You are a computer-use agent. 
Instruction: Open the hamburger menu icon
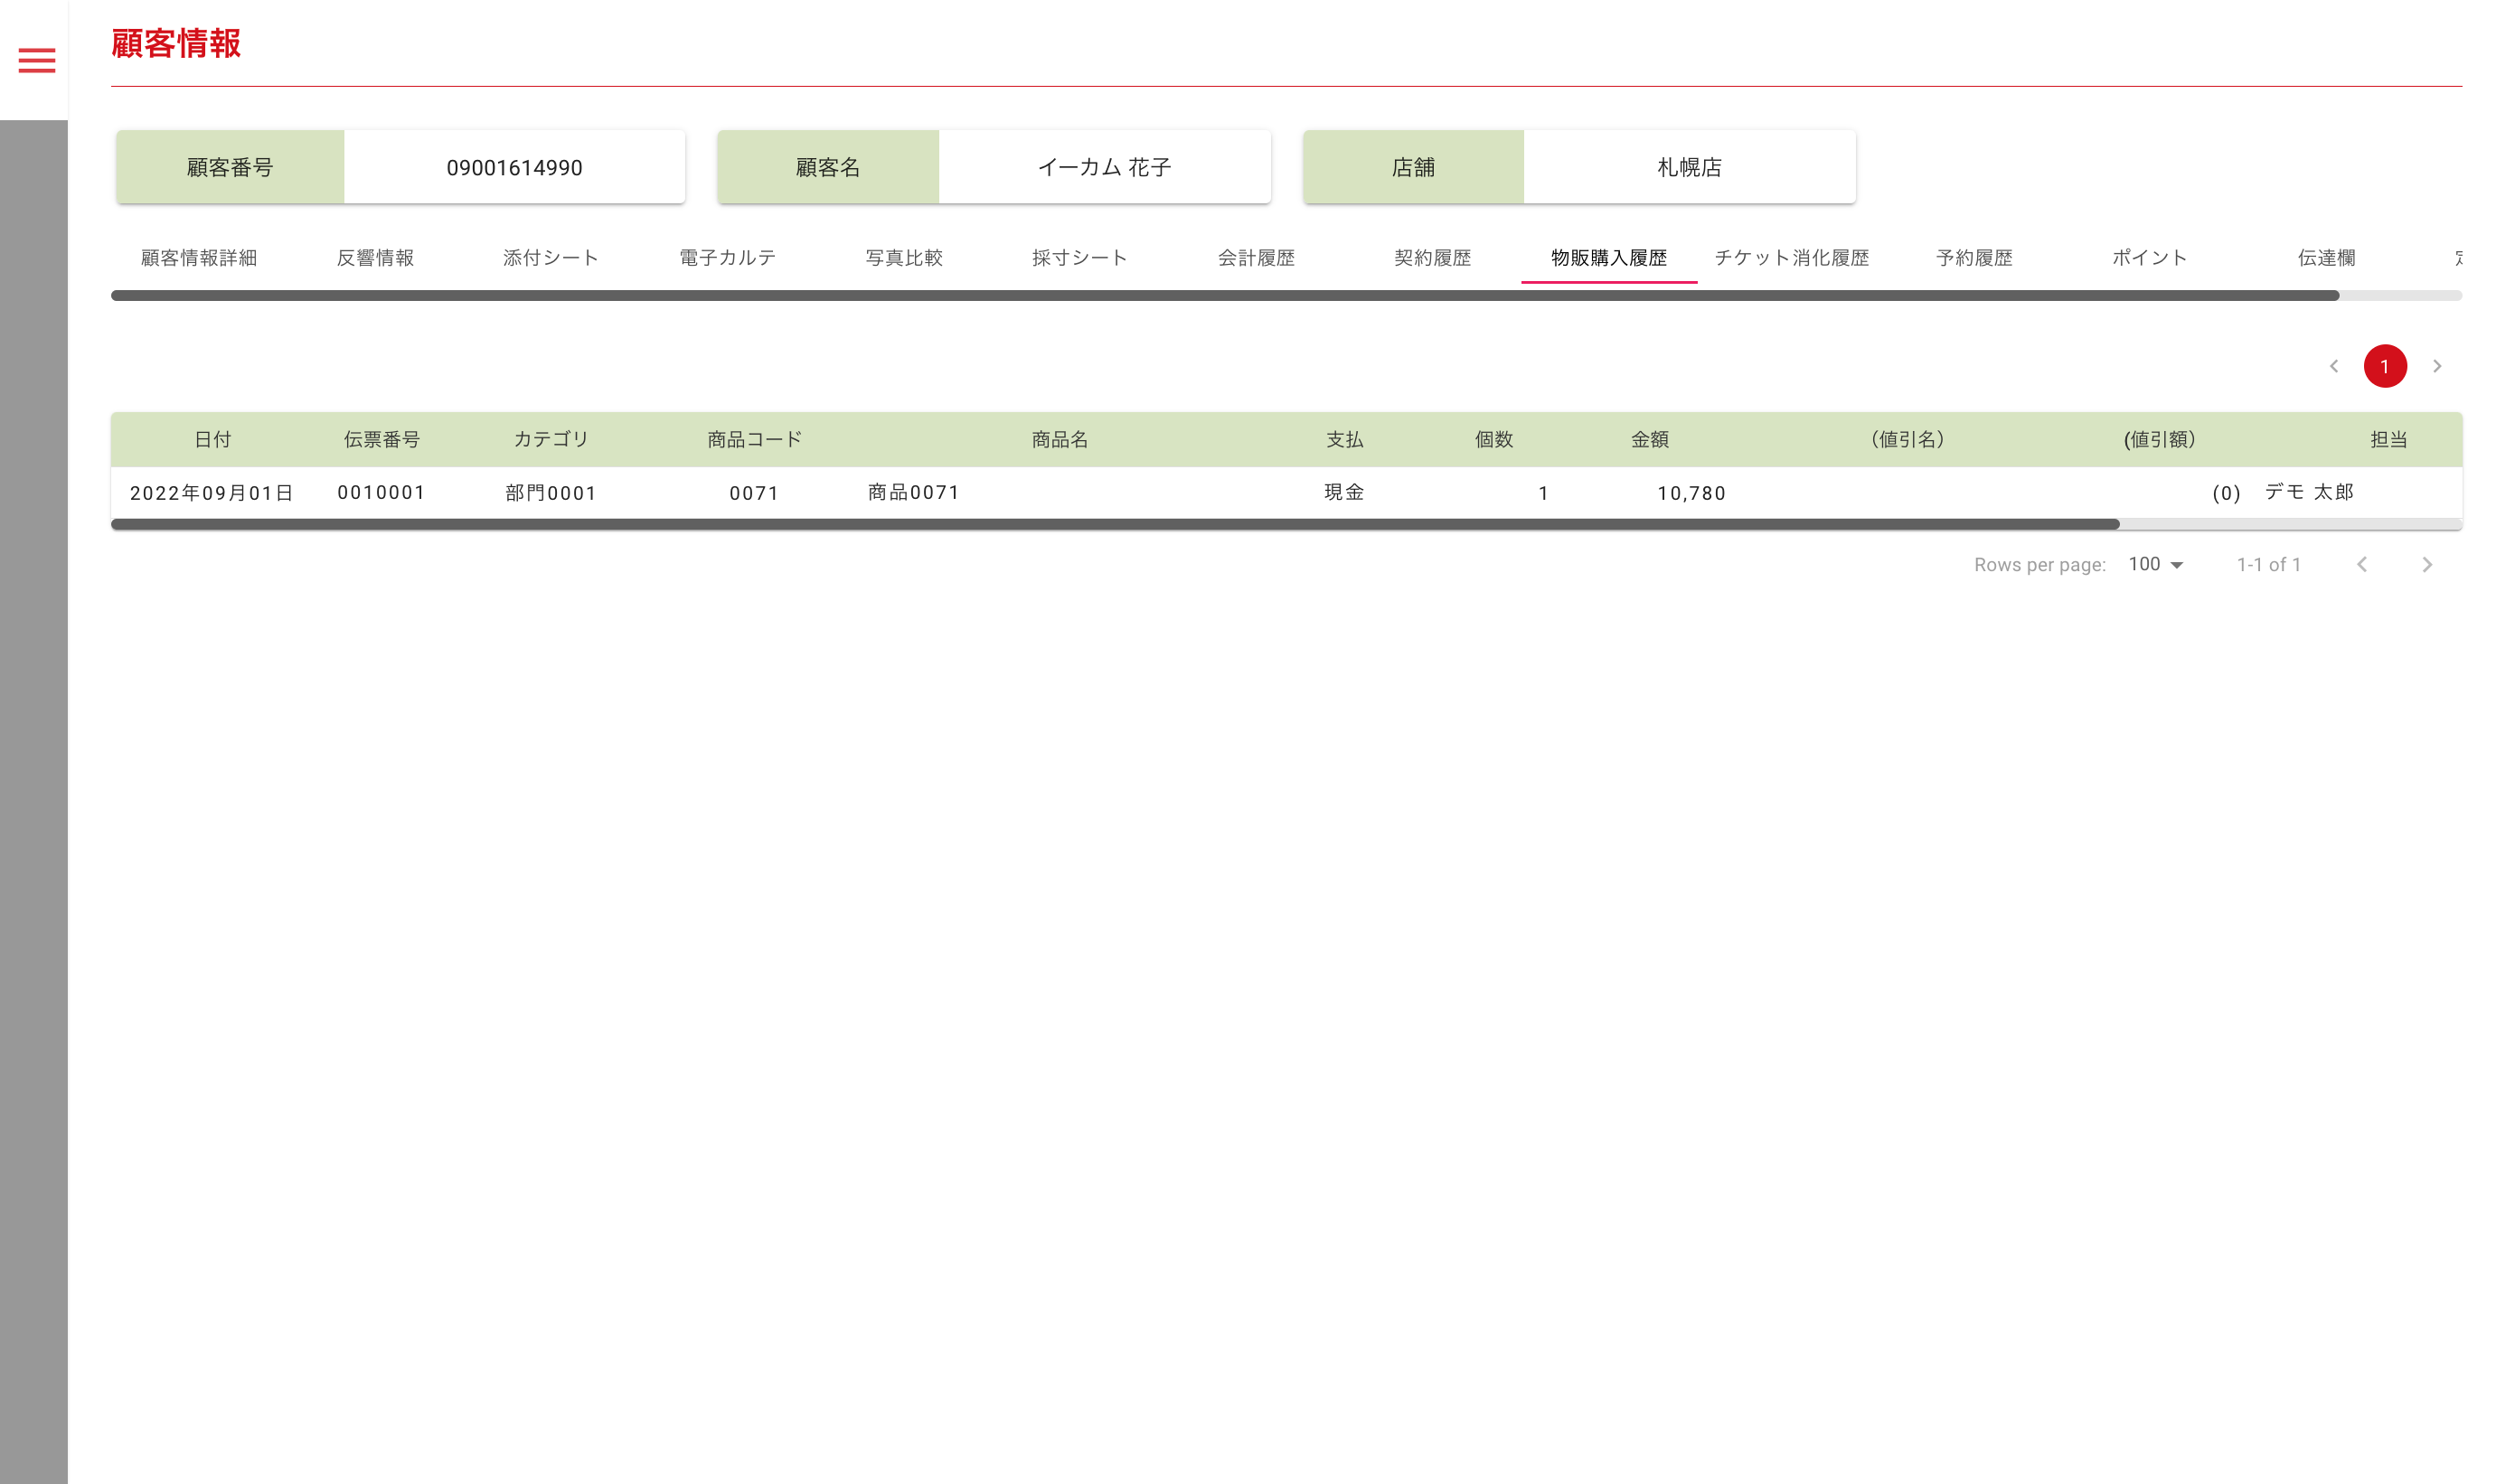(37, 61)
